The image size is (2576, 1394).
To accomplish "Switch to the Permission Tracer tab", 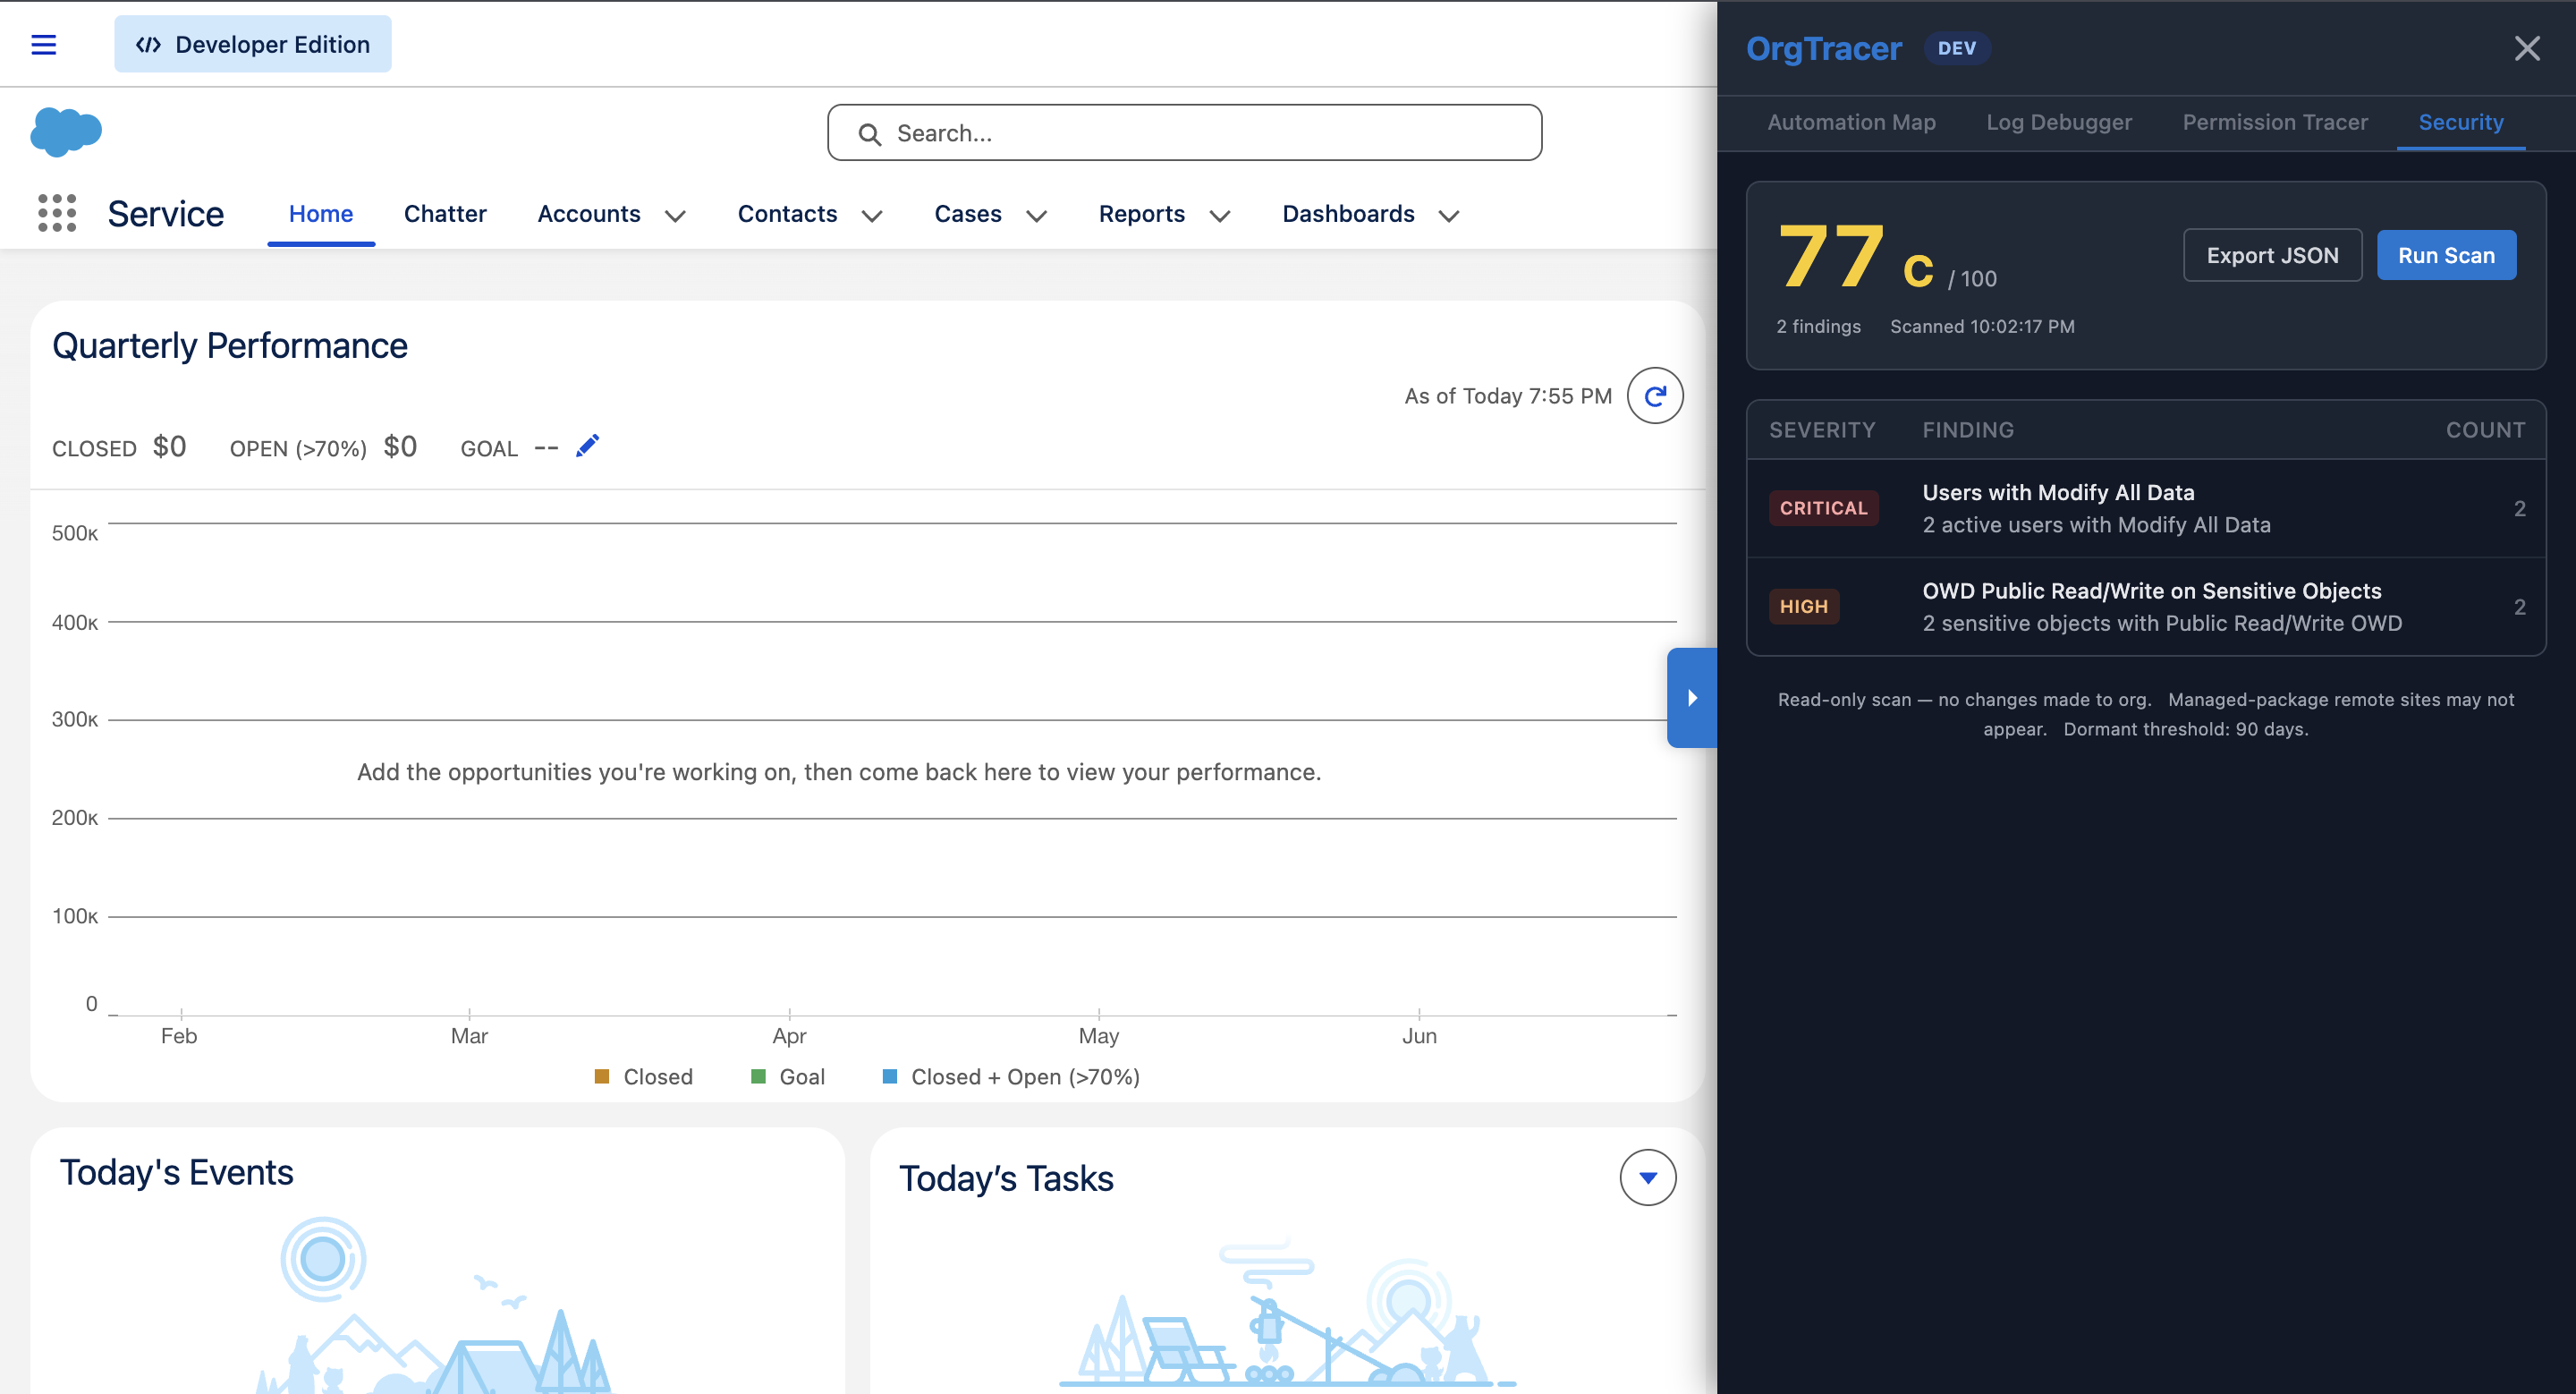I will click(x=2275, y=122).
